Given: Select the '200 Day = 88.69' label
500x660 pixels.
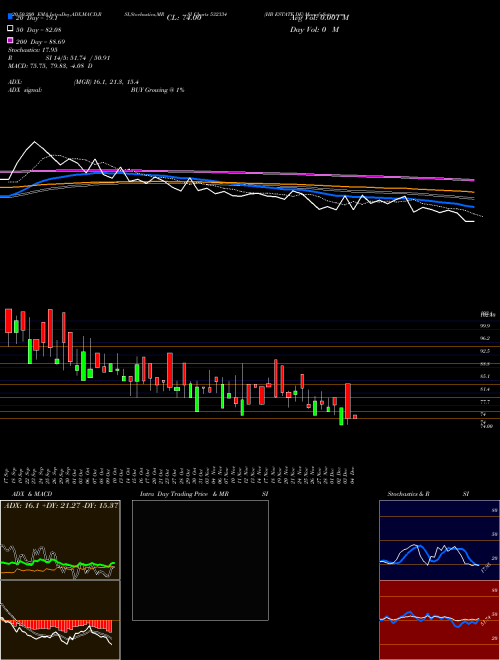Looking at the screenshot, I should click(40, 42).
